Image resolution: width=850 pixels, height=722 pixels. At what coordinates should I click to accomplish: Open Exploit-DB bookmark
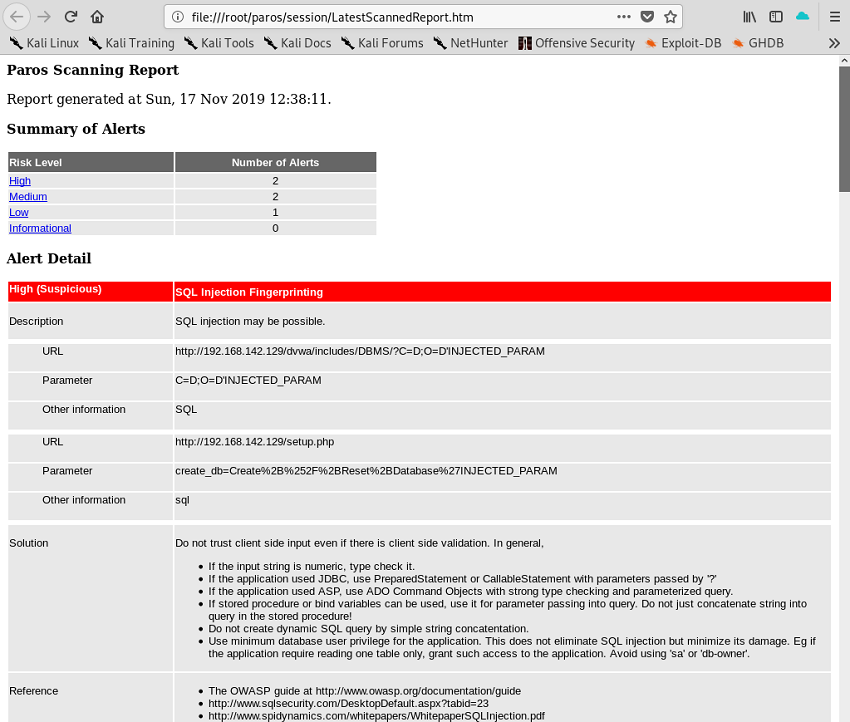(683, 43)
